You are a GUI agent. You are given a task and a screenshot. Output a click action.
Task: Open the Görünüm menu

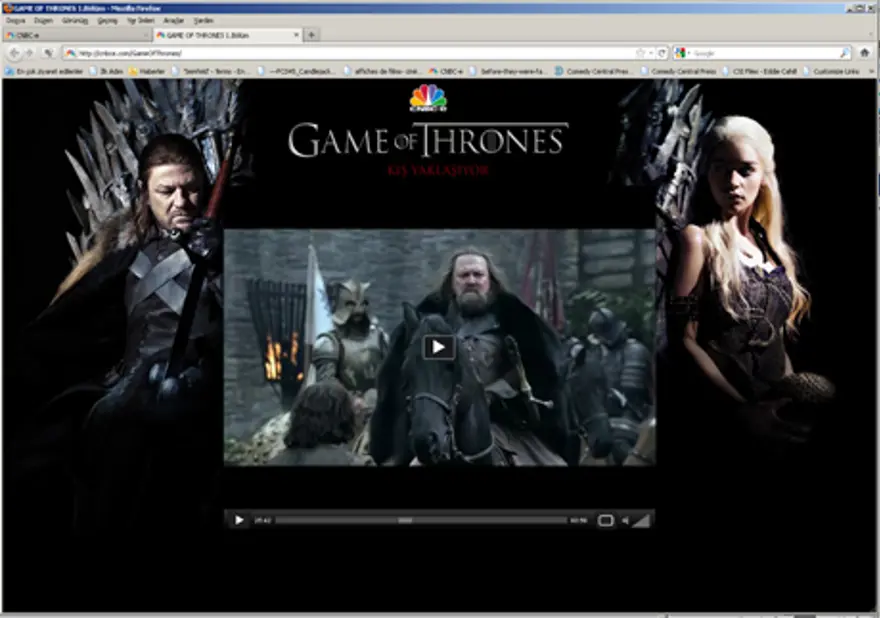pos(76,20)
